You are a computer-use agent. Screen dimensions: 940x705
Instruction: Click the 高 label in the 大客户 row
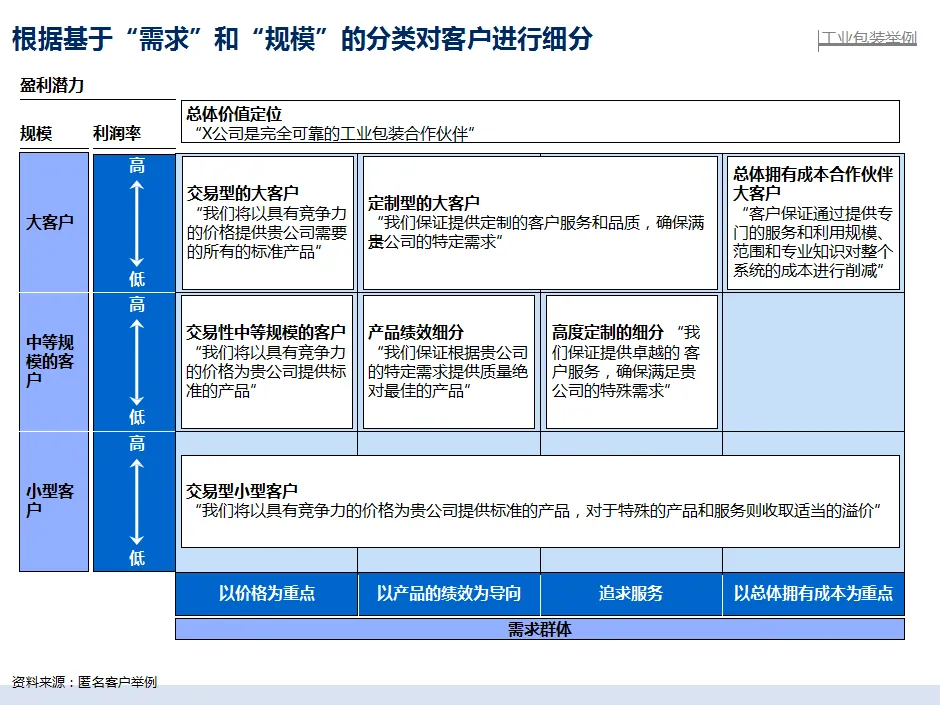[137, 165]
